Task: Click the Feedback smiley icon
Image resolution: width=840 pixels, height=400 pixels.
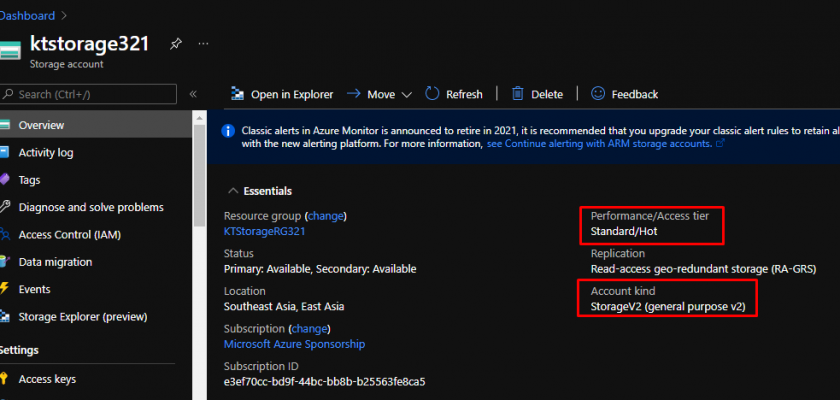Action: click(598, 94)
